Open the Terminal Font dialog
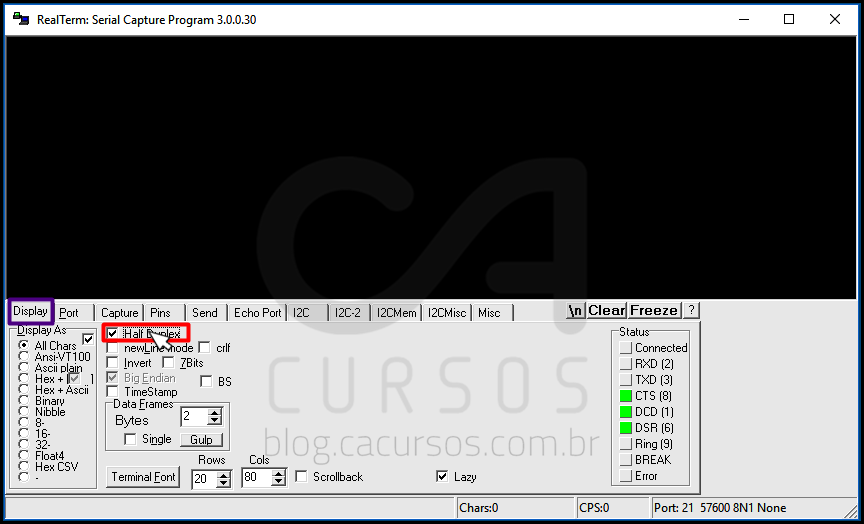This screenshot has height=524, width=864. (x=143, y=477)
